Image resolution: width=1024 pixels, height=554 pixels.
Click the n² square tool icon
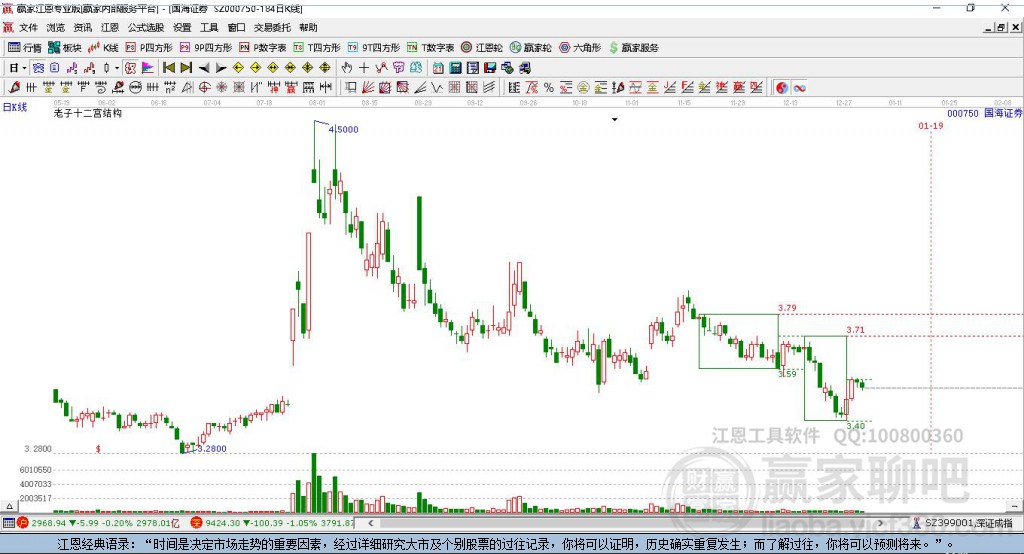[170, 88]
